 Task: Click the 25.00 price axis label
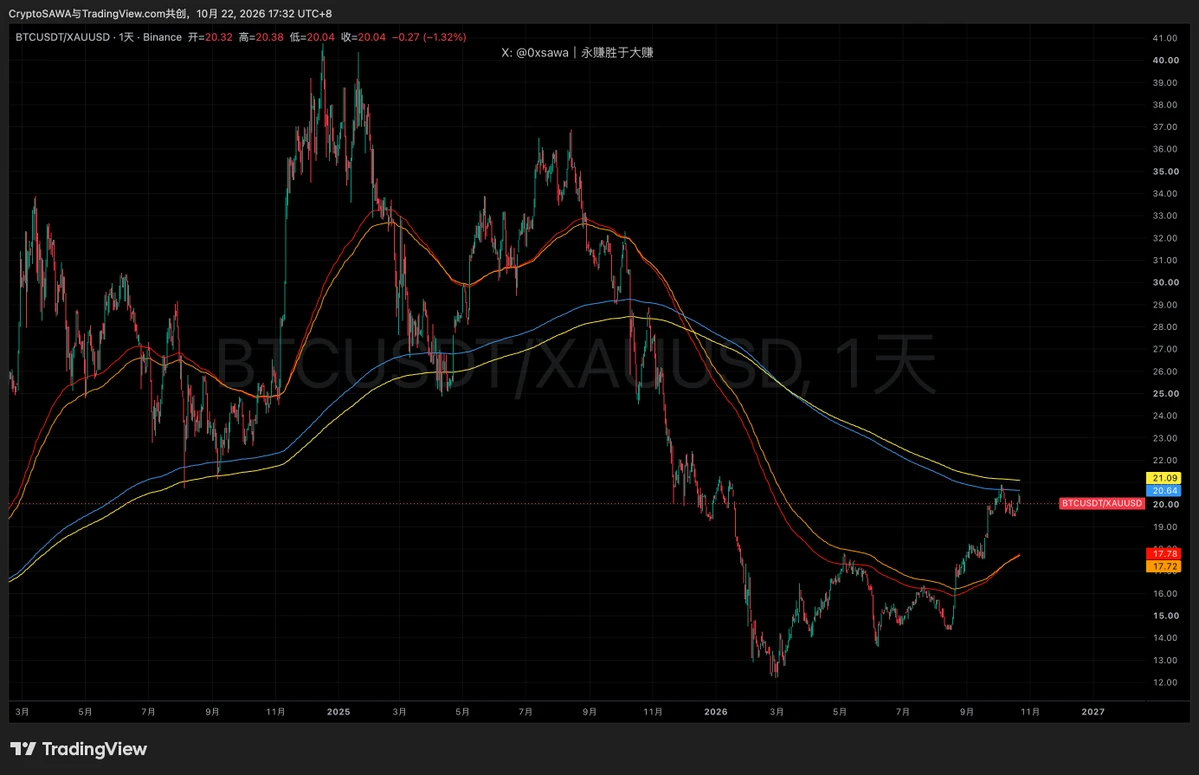tap(1165, 394)
